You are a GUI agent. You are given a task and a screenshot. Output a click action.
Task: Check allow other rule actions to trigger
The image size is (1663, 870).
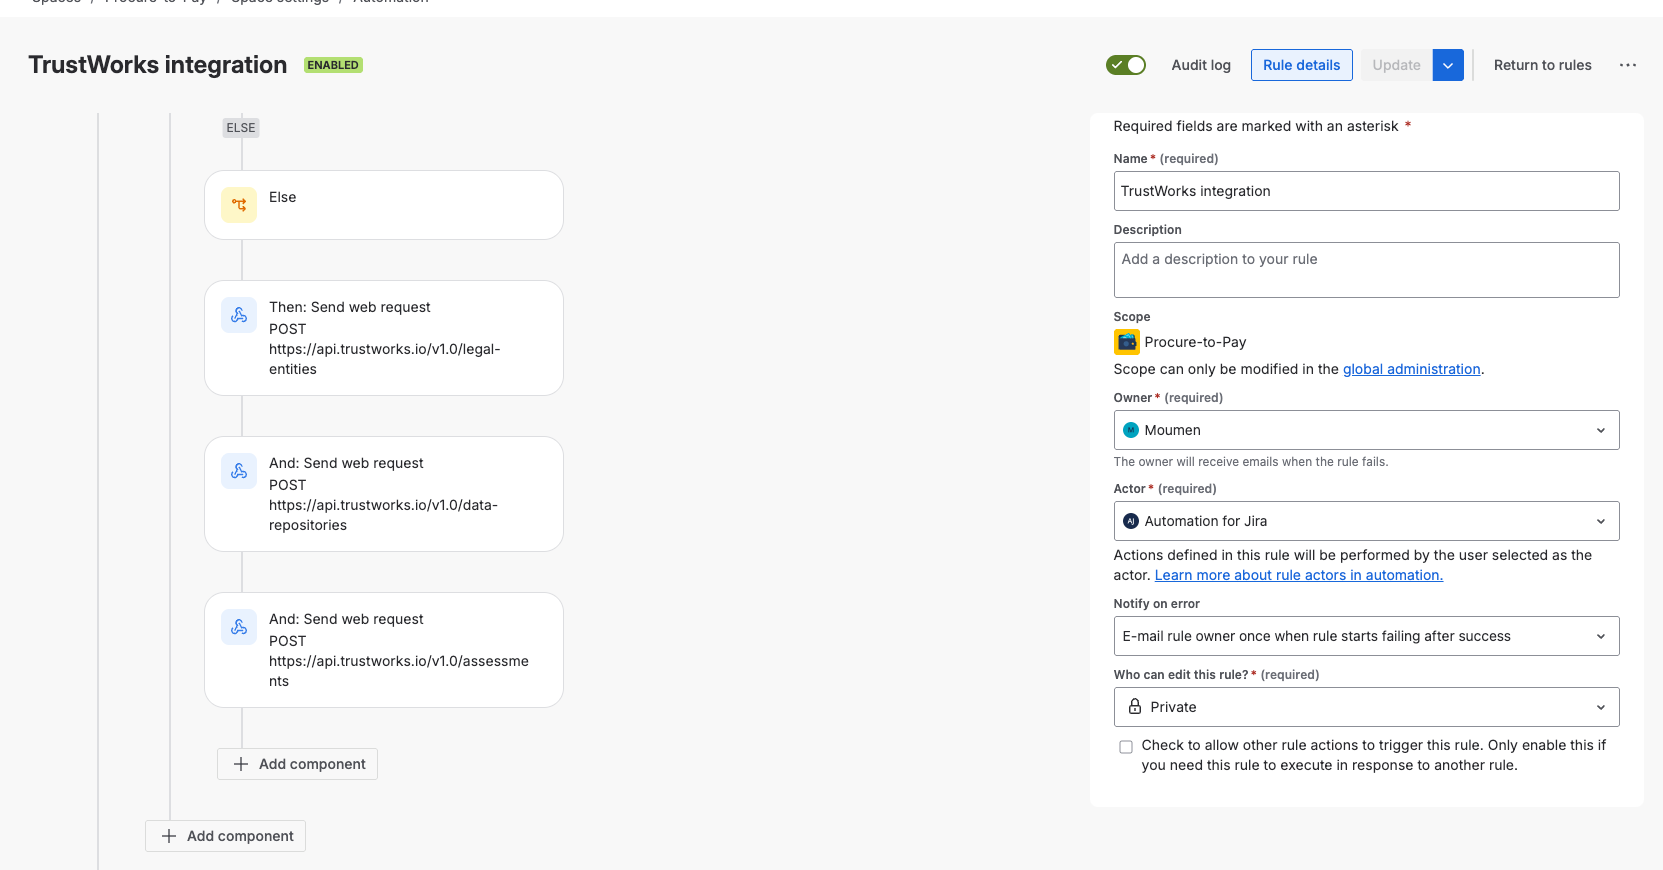coord(1126,746)
